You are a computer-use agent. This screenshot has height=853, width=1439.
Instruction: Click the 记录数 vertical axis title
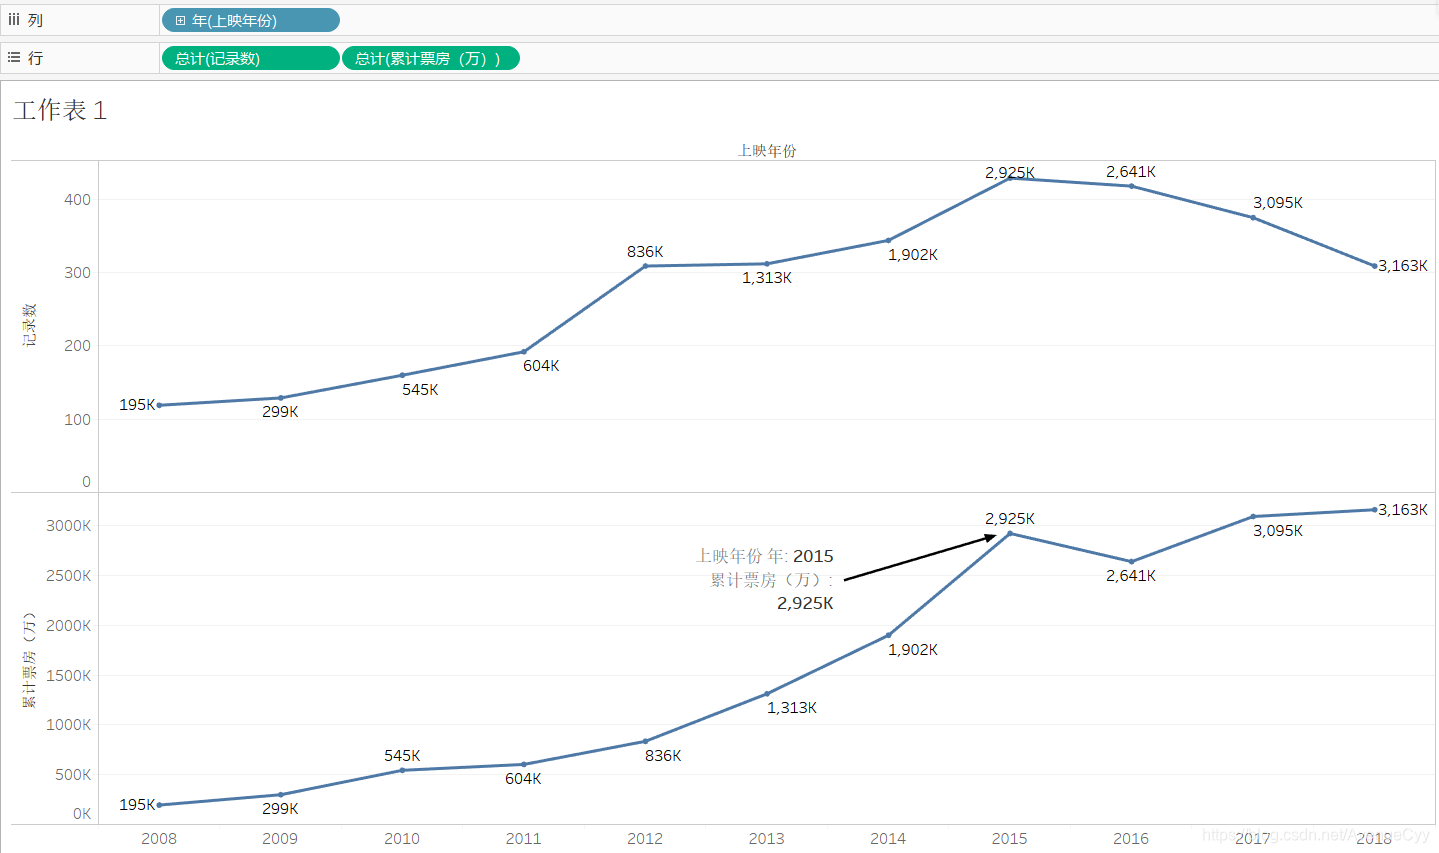(30, 325)
